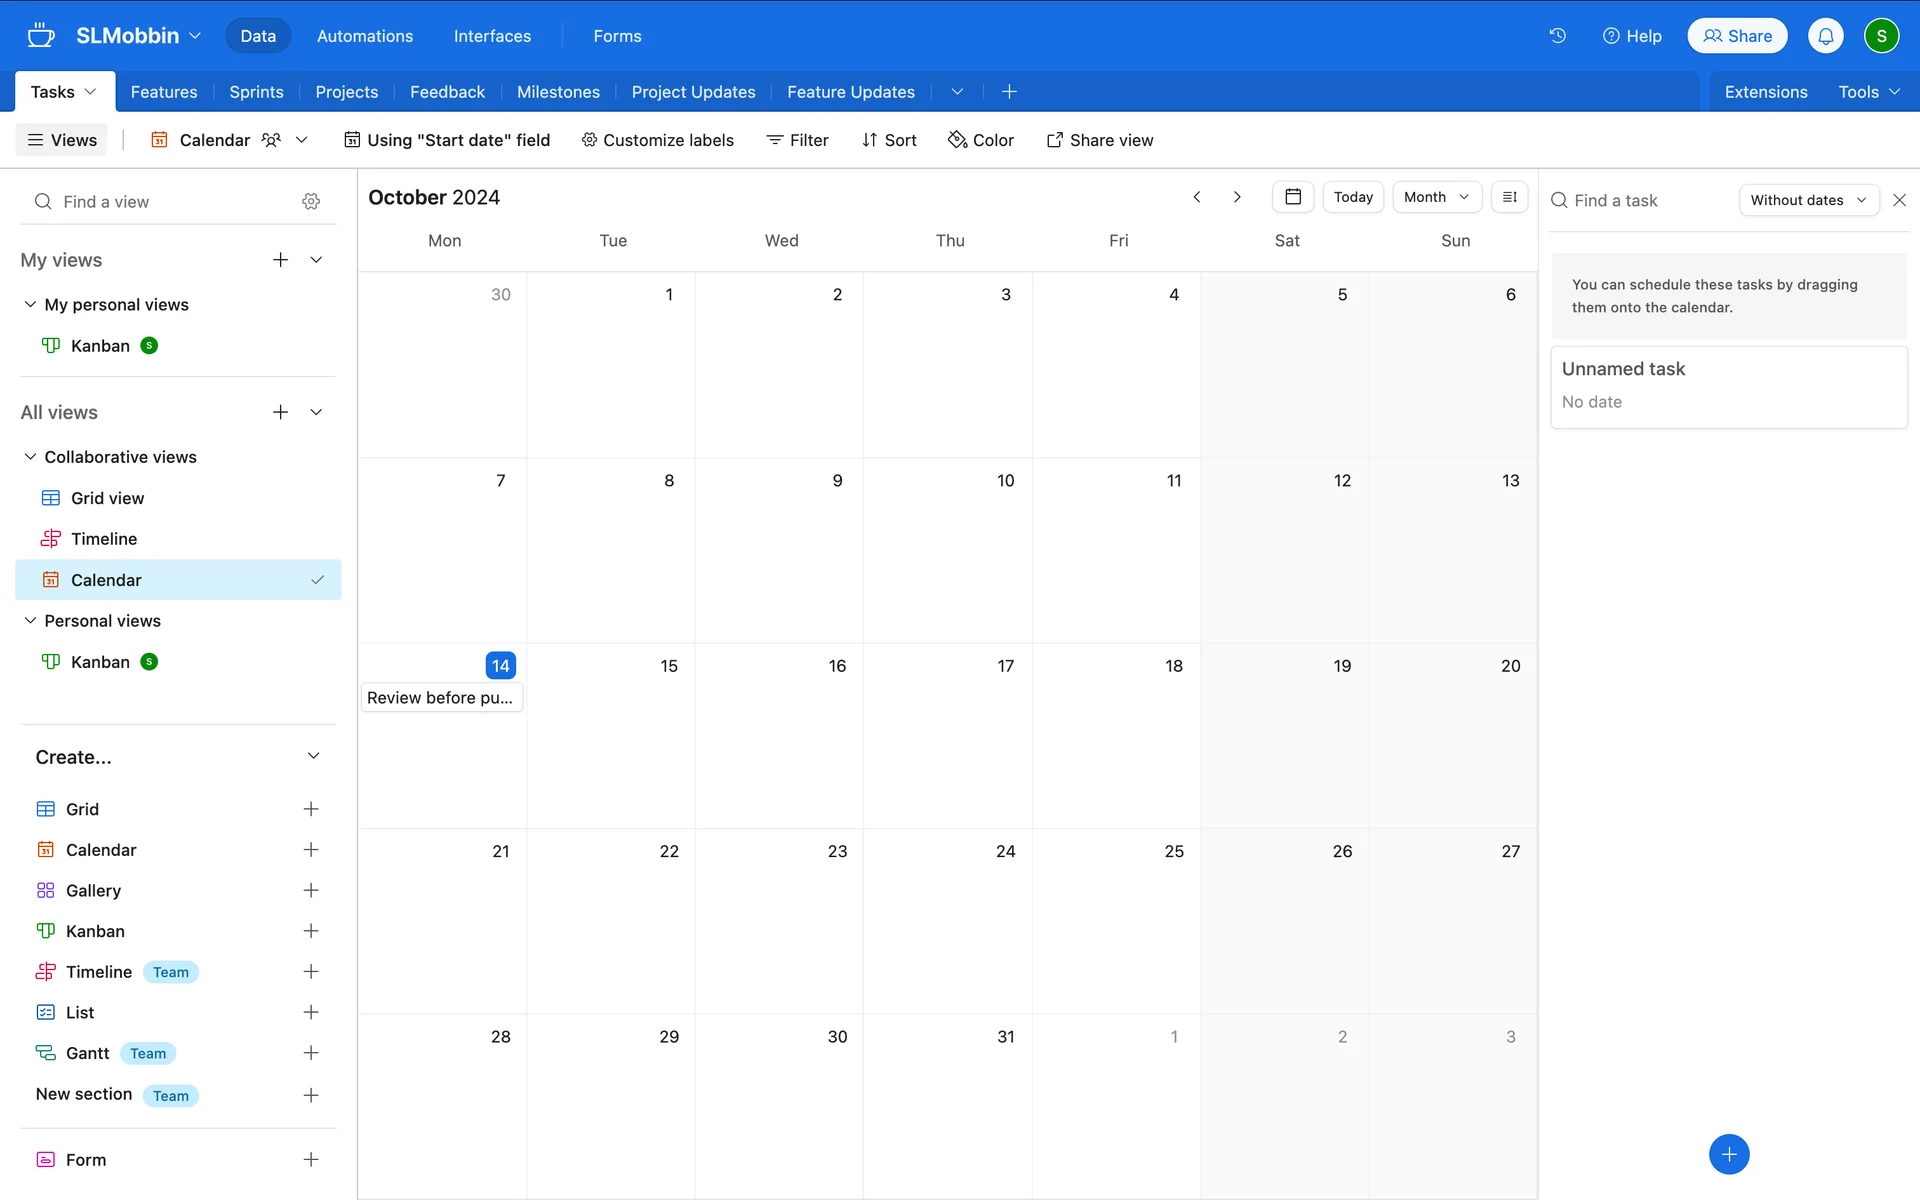Open the Month view dropdown

[1436, 197]
